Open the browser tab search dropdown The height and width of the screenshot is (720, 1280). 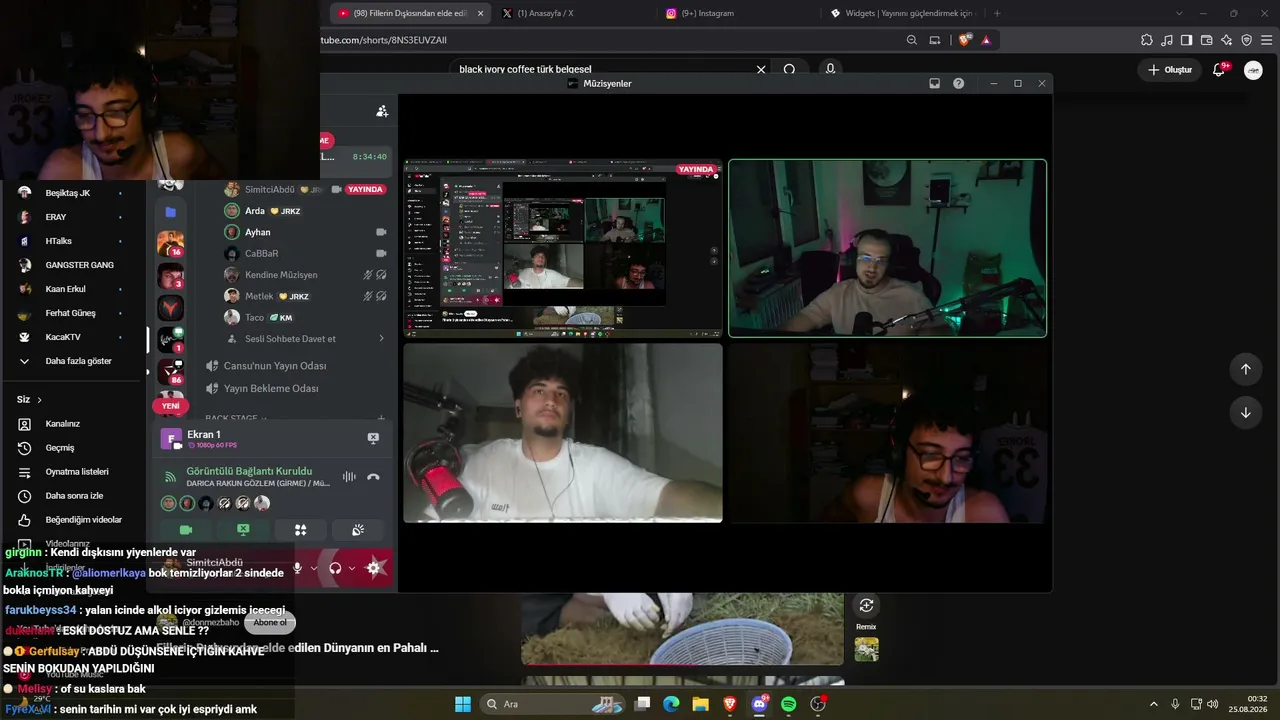(x=1179, y=13)
